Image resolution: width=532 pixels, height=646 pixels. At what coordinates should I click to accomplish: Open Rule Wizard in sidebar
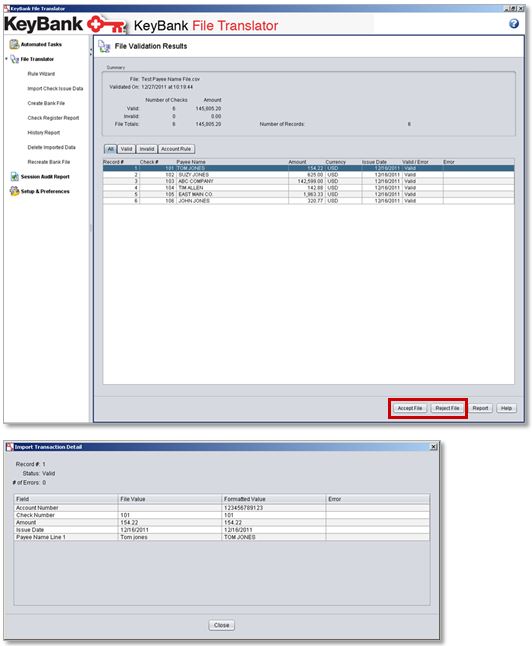point(41,74)
